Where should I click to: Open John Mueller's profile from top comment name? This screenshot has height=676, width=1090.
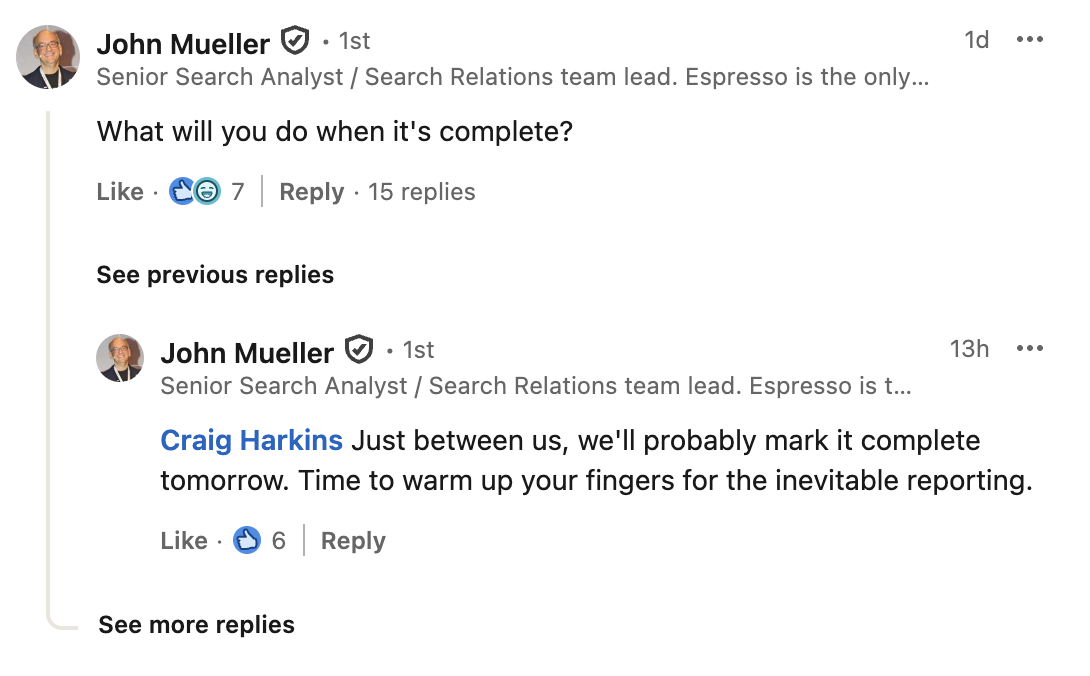coord(183,44)
